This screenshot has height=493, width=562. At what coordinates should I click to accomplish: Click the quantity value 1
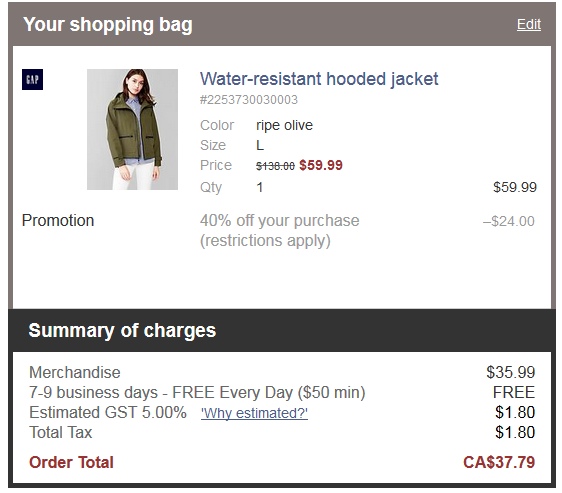[x=260, y=187]
